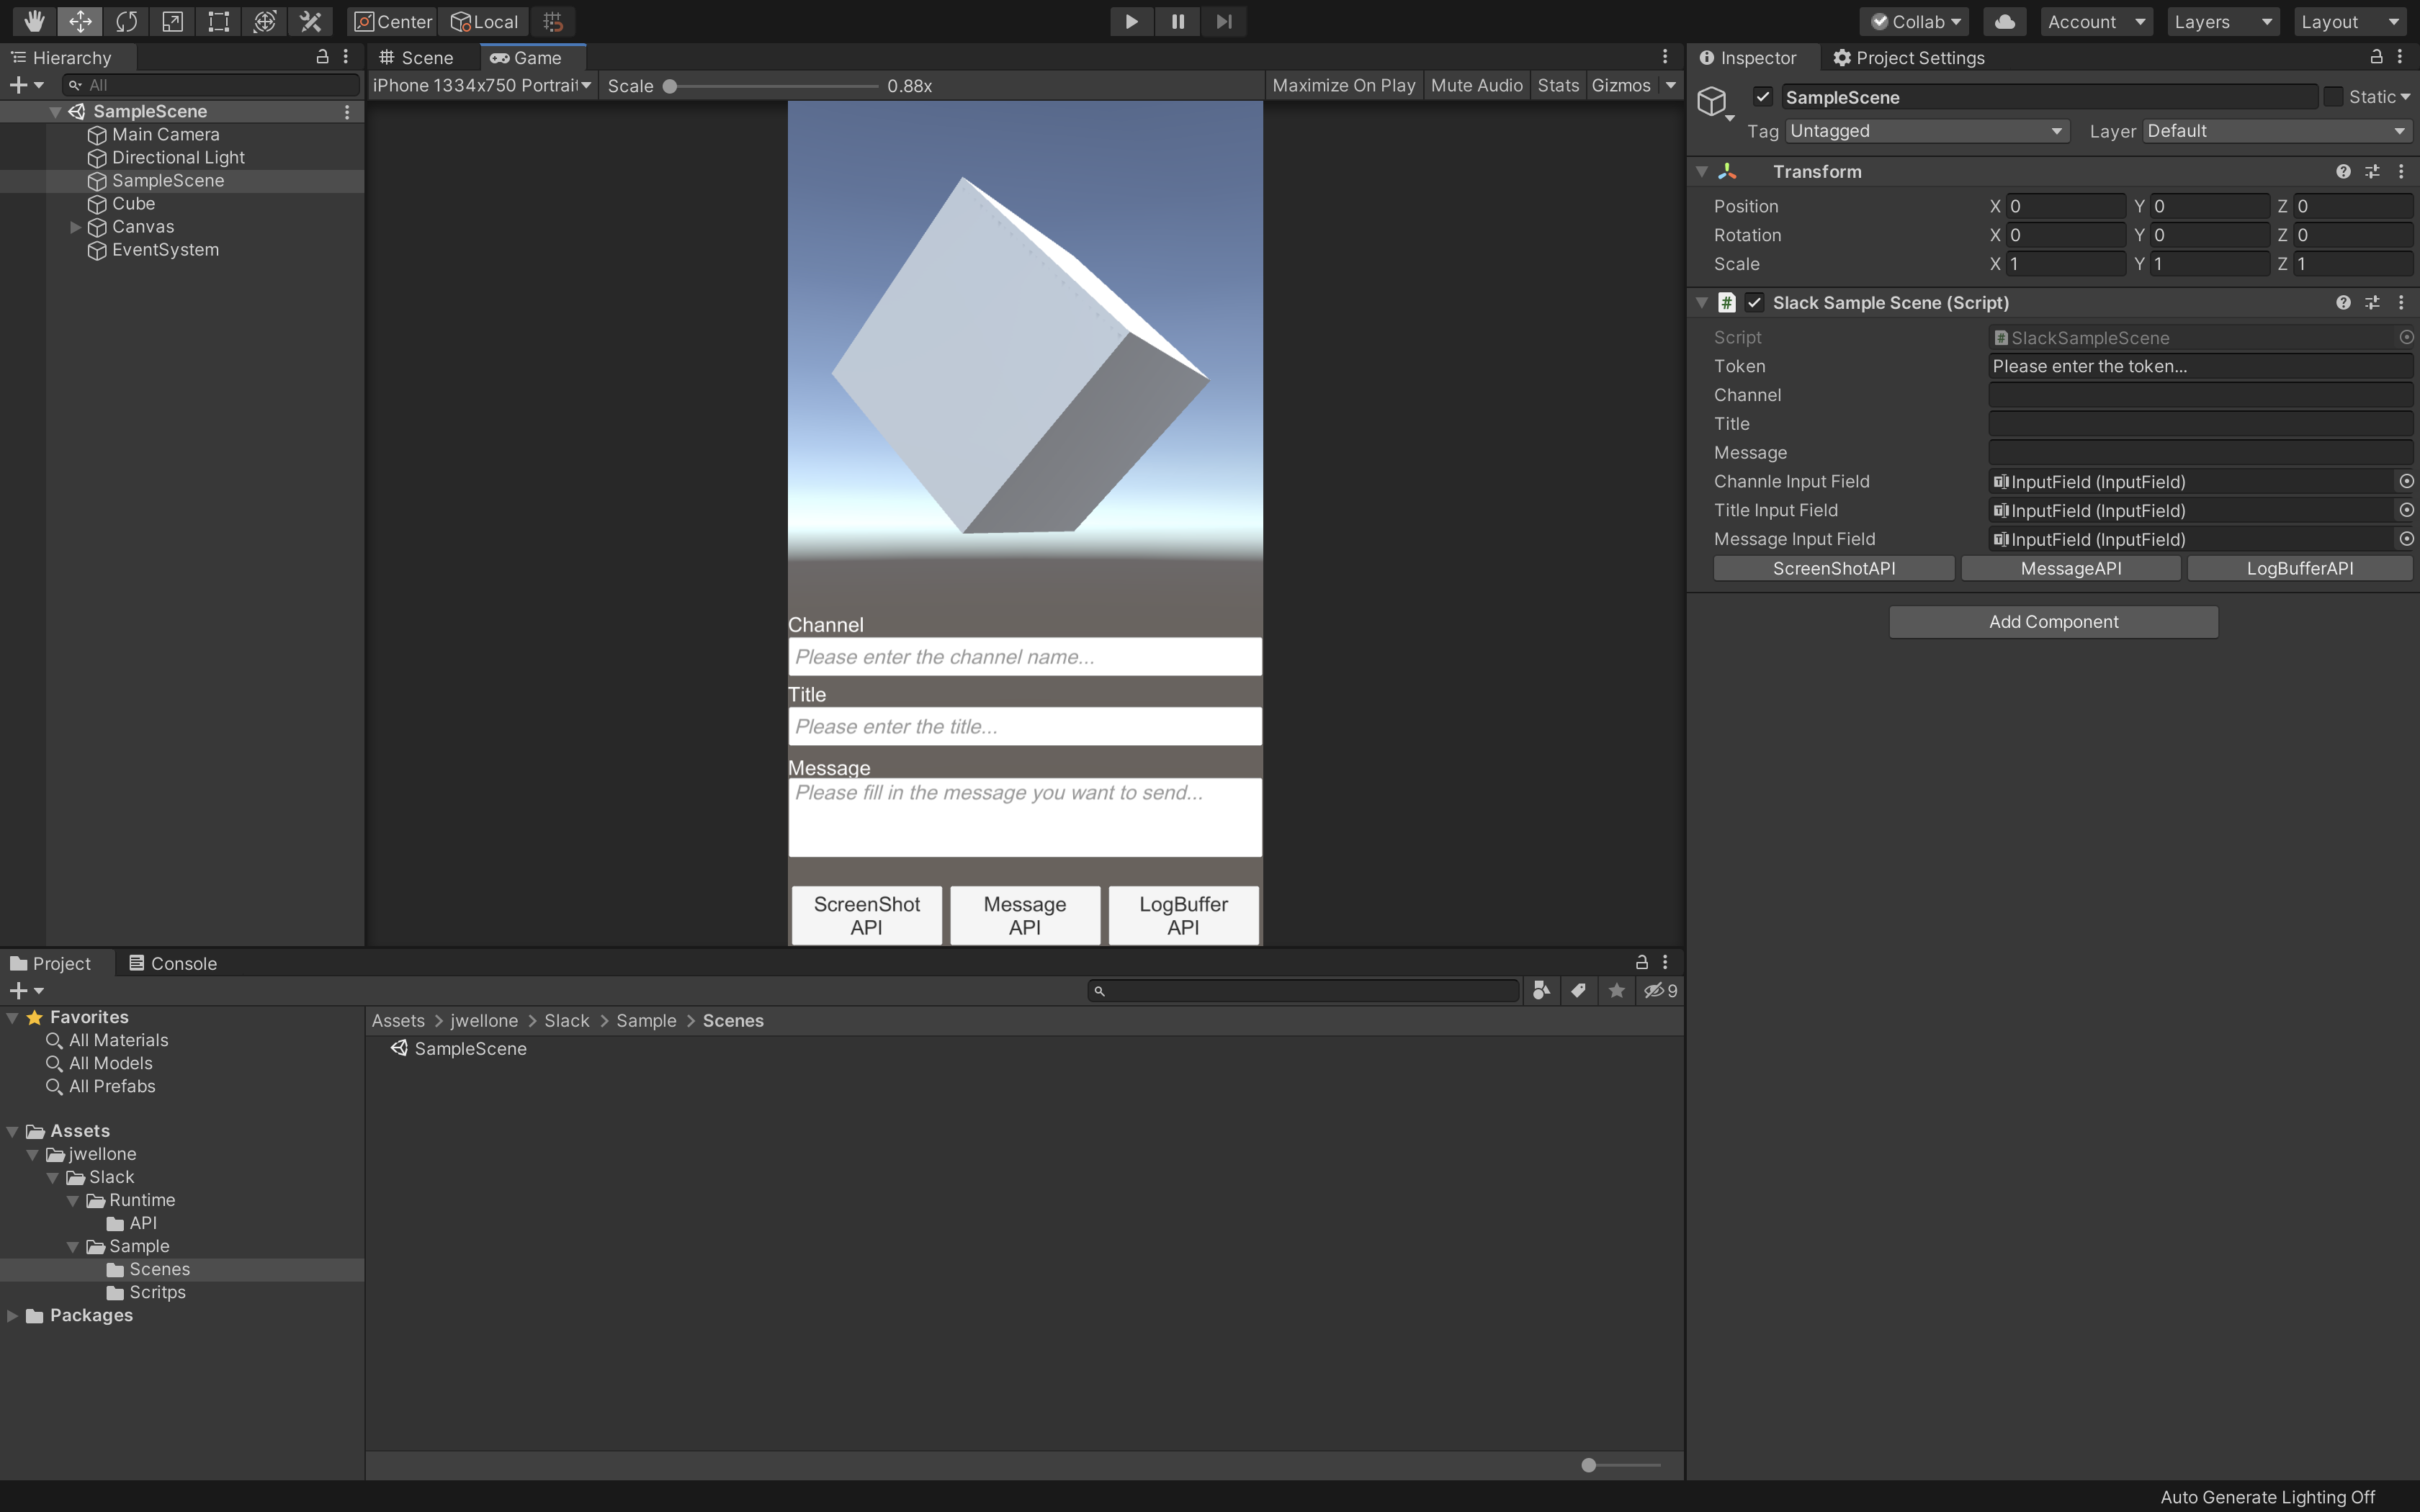Collapse the Transform component
Viewport: 2420px width, 1512px height.
click(x=1701, y=171)
